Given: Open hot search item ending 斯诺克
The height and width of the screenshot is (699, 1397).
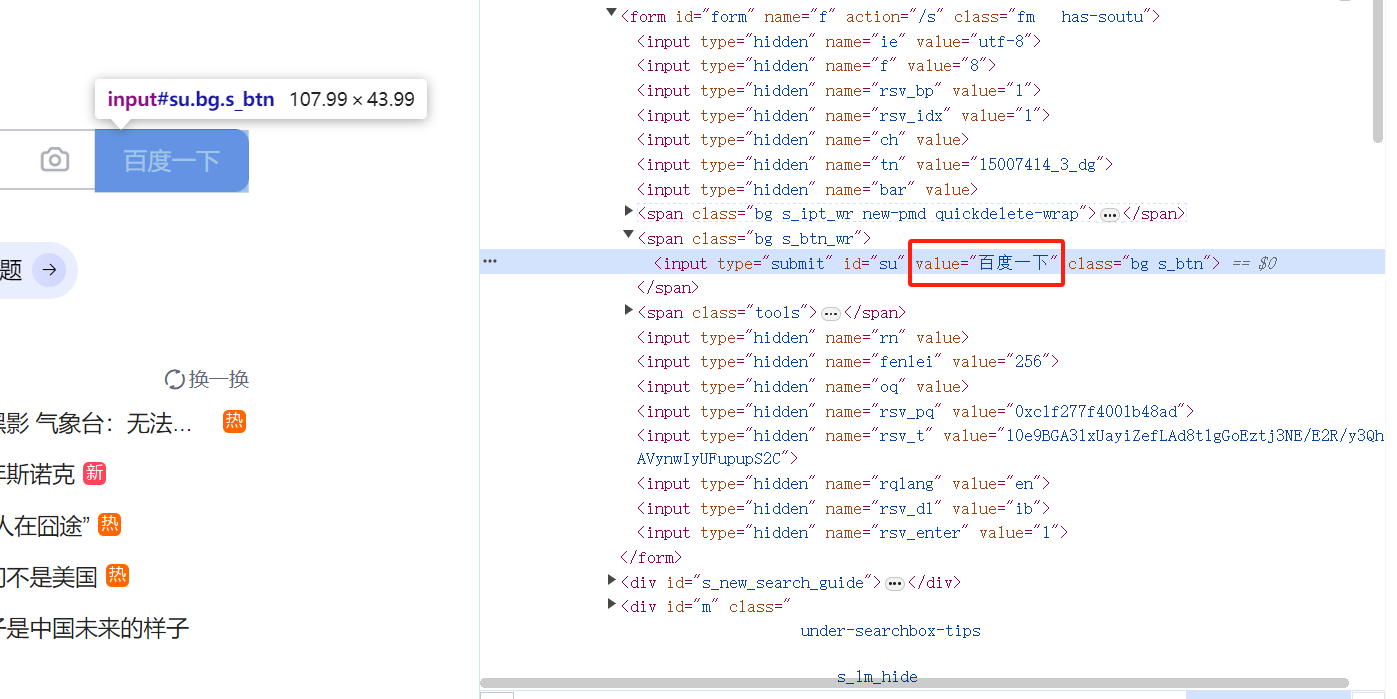Looking at the screenshot, I should (38, 474).
